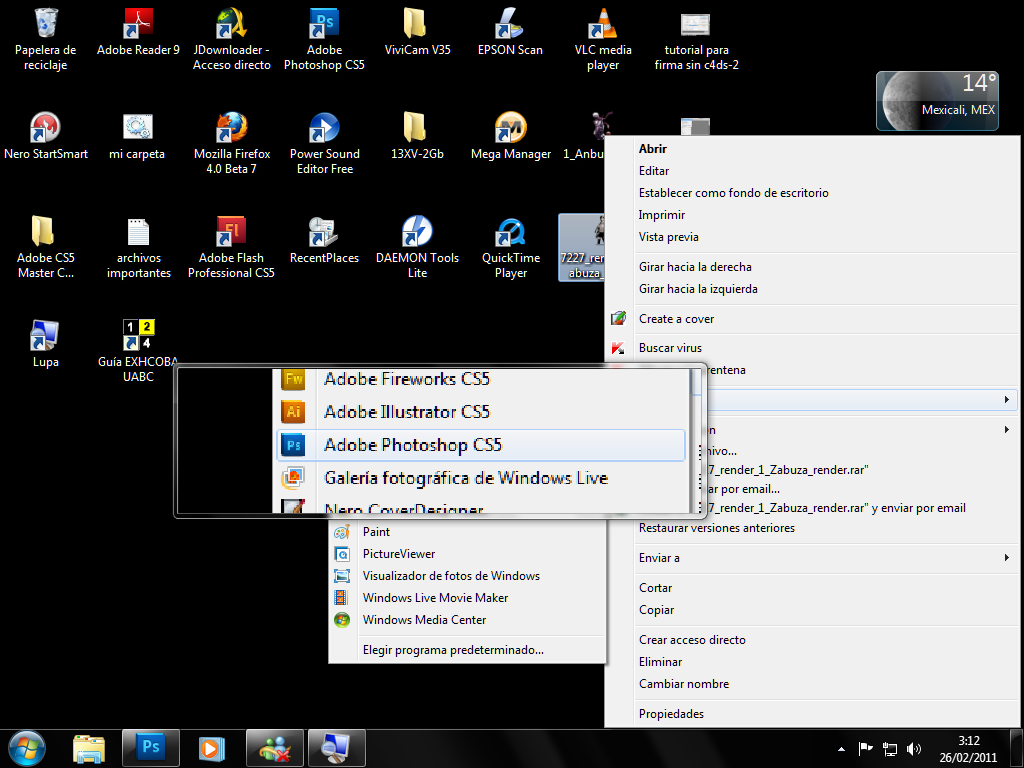1024x768 pixels.
Task: Select the mi carpeta icon
Action: pos(137,136)
